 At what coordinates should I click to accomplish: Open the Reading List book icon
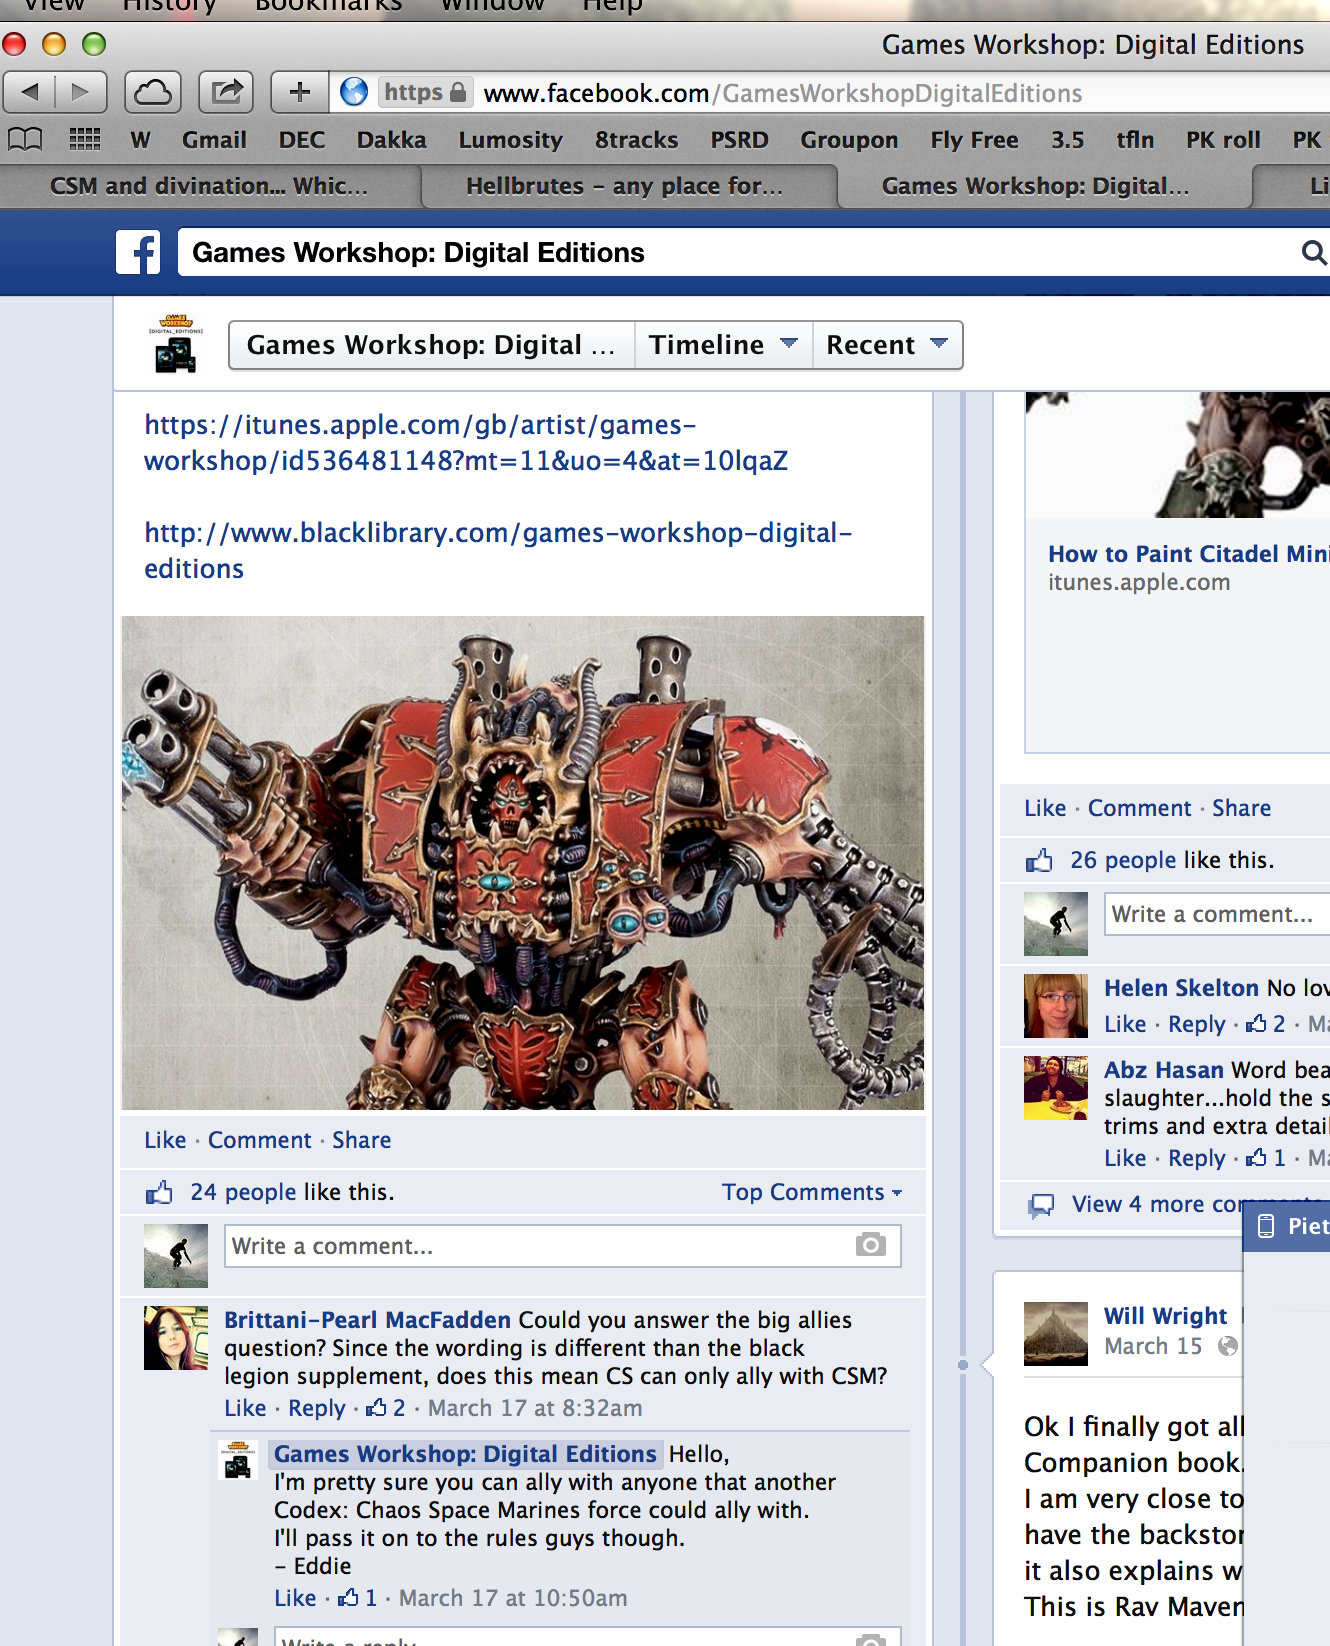click(25, 139)
